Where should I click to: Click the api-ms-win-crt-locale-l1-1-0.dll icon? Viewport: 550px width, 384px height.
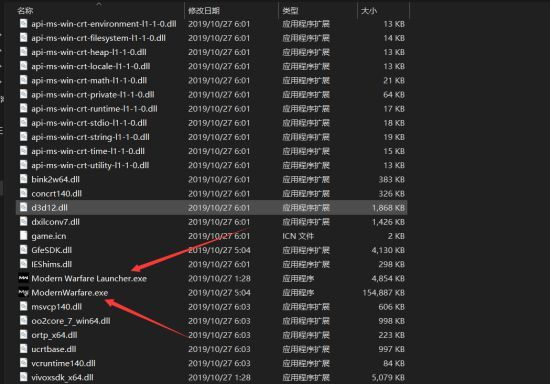tap(24, 66)
